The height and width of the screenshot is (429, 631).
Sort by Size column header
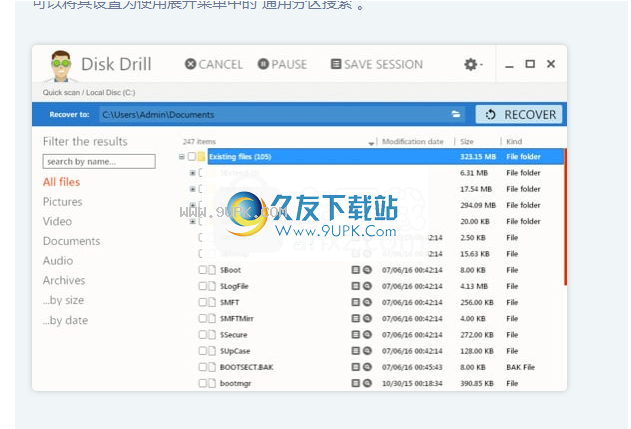pos(467,142)
